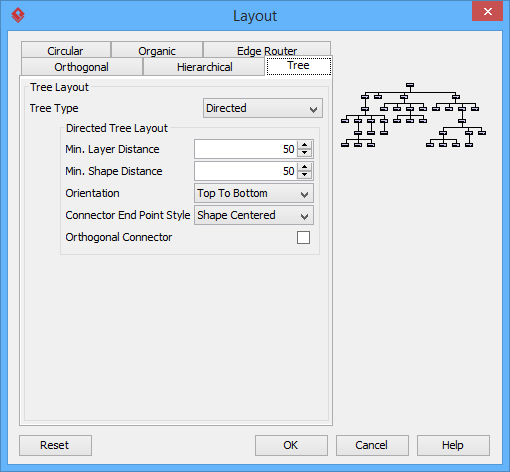The height and width of the screenshot is (472, 510).
Task: Open Help for the Layout dialog
Action: coord(453,445)
